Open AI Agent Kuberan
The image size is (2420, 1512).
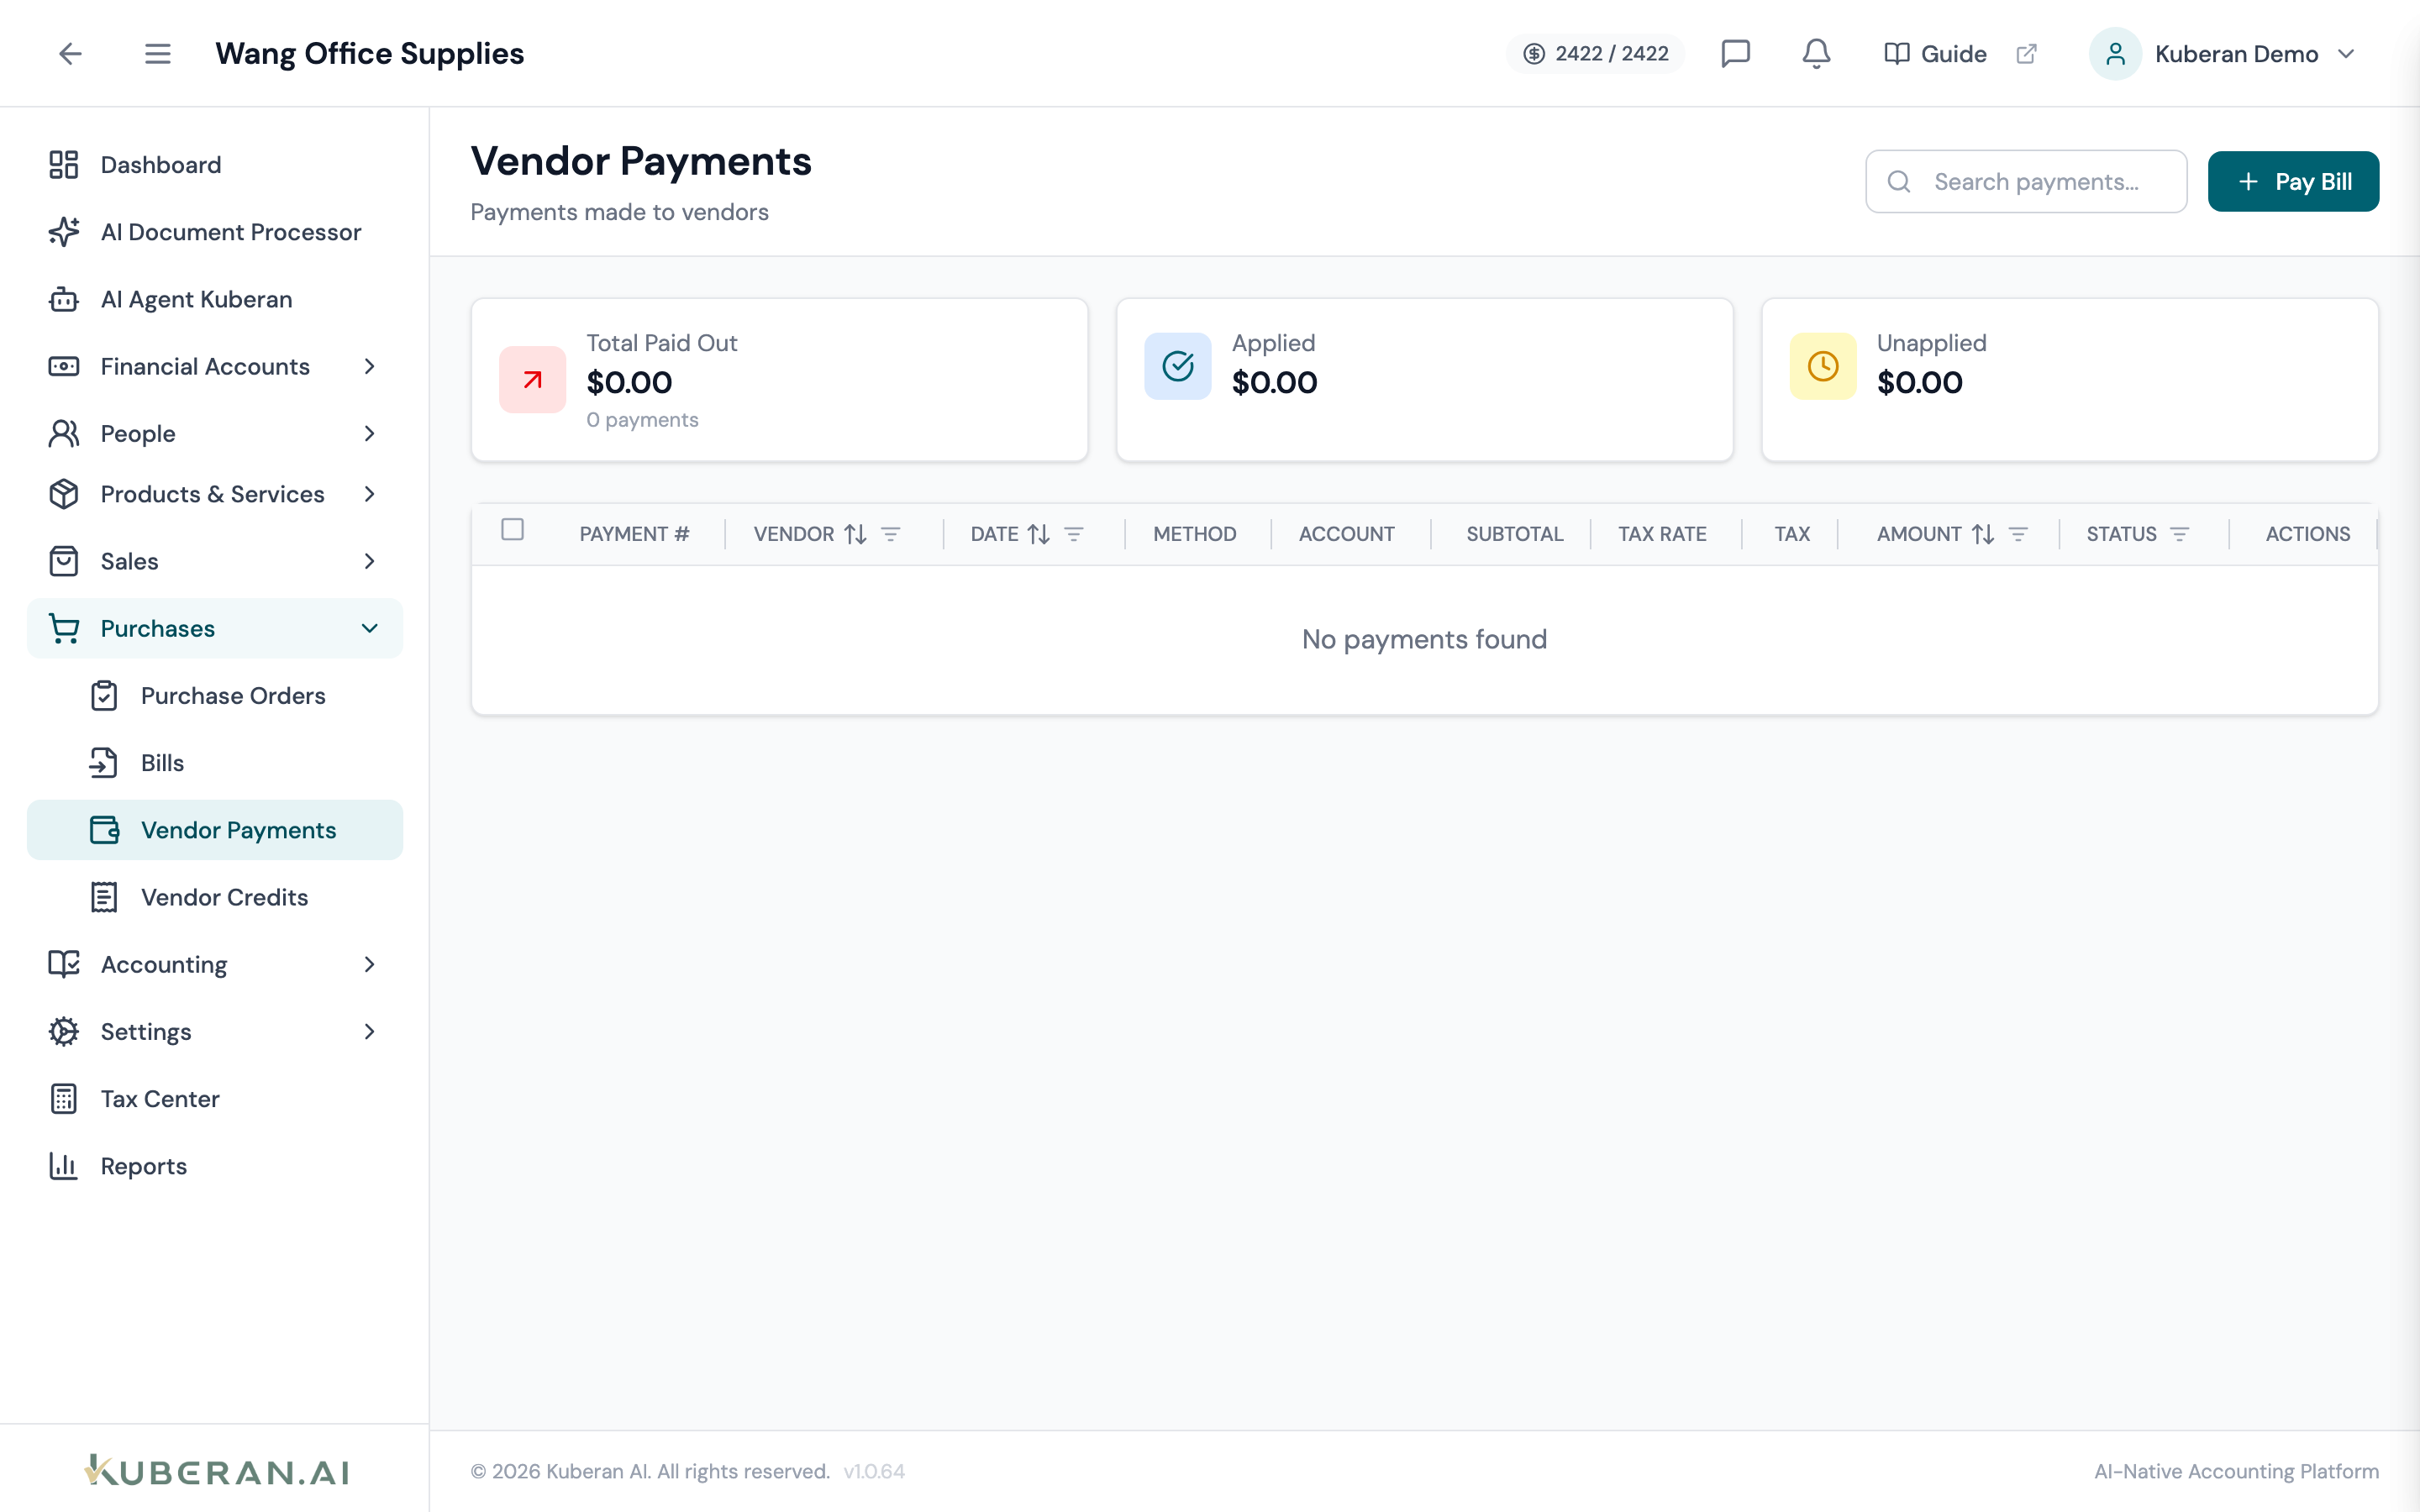point(215,299)
